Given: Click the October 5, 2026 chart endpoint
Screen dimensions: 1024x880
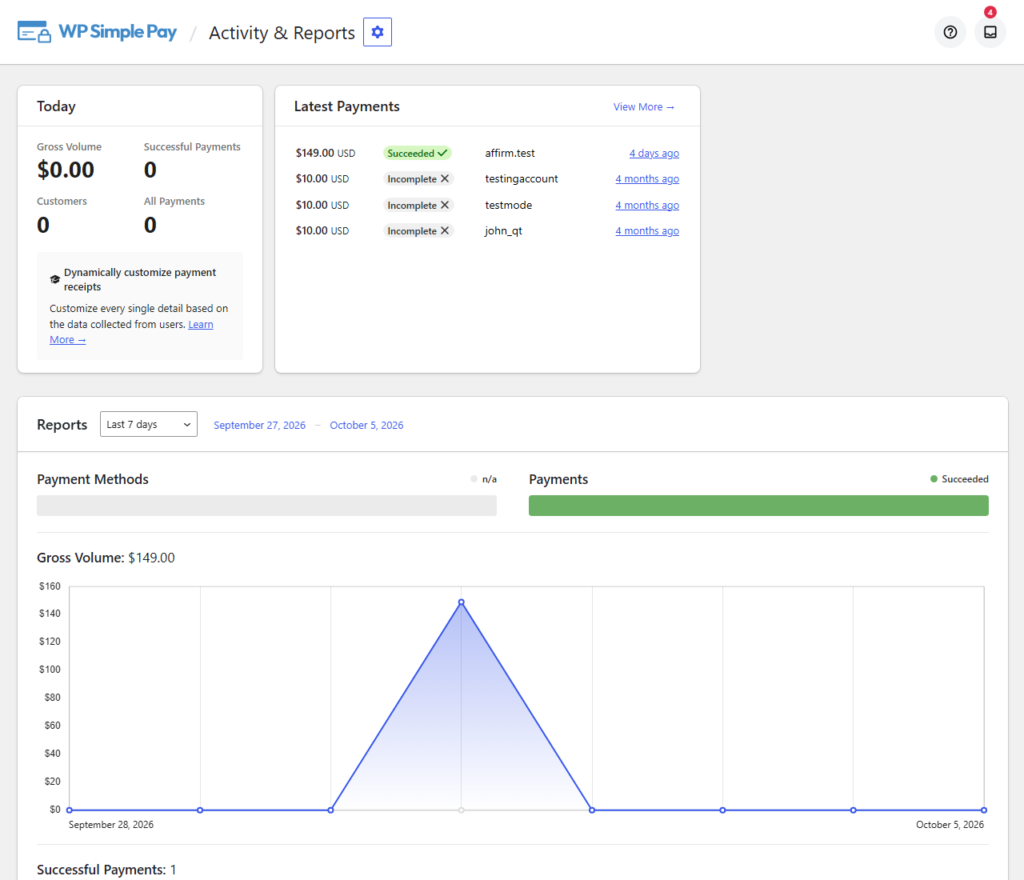Looking at the screenshot, I should [x=984, y=810].
